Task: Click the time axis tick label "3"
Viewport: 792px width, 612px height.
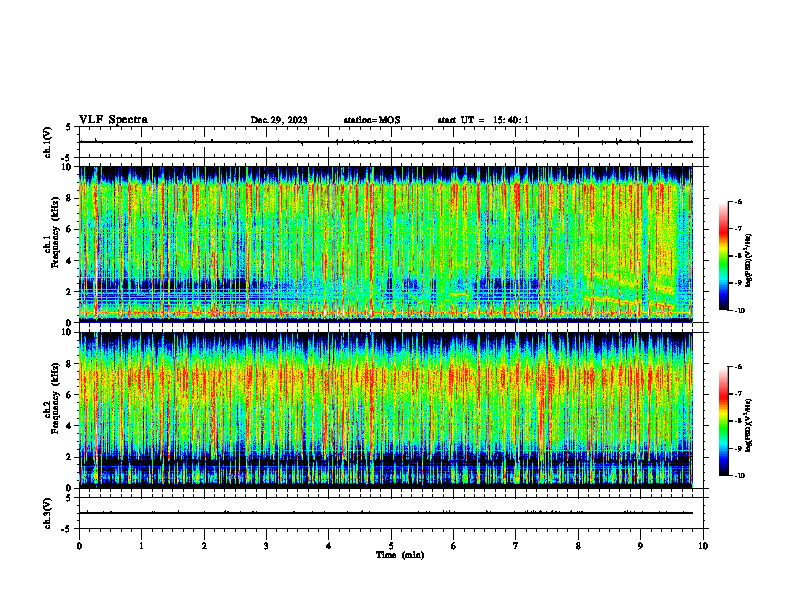Action: pyautogui.click(x=266, y=546)
